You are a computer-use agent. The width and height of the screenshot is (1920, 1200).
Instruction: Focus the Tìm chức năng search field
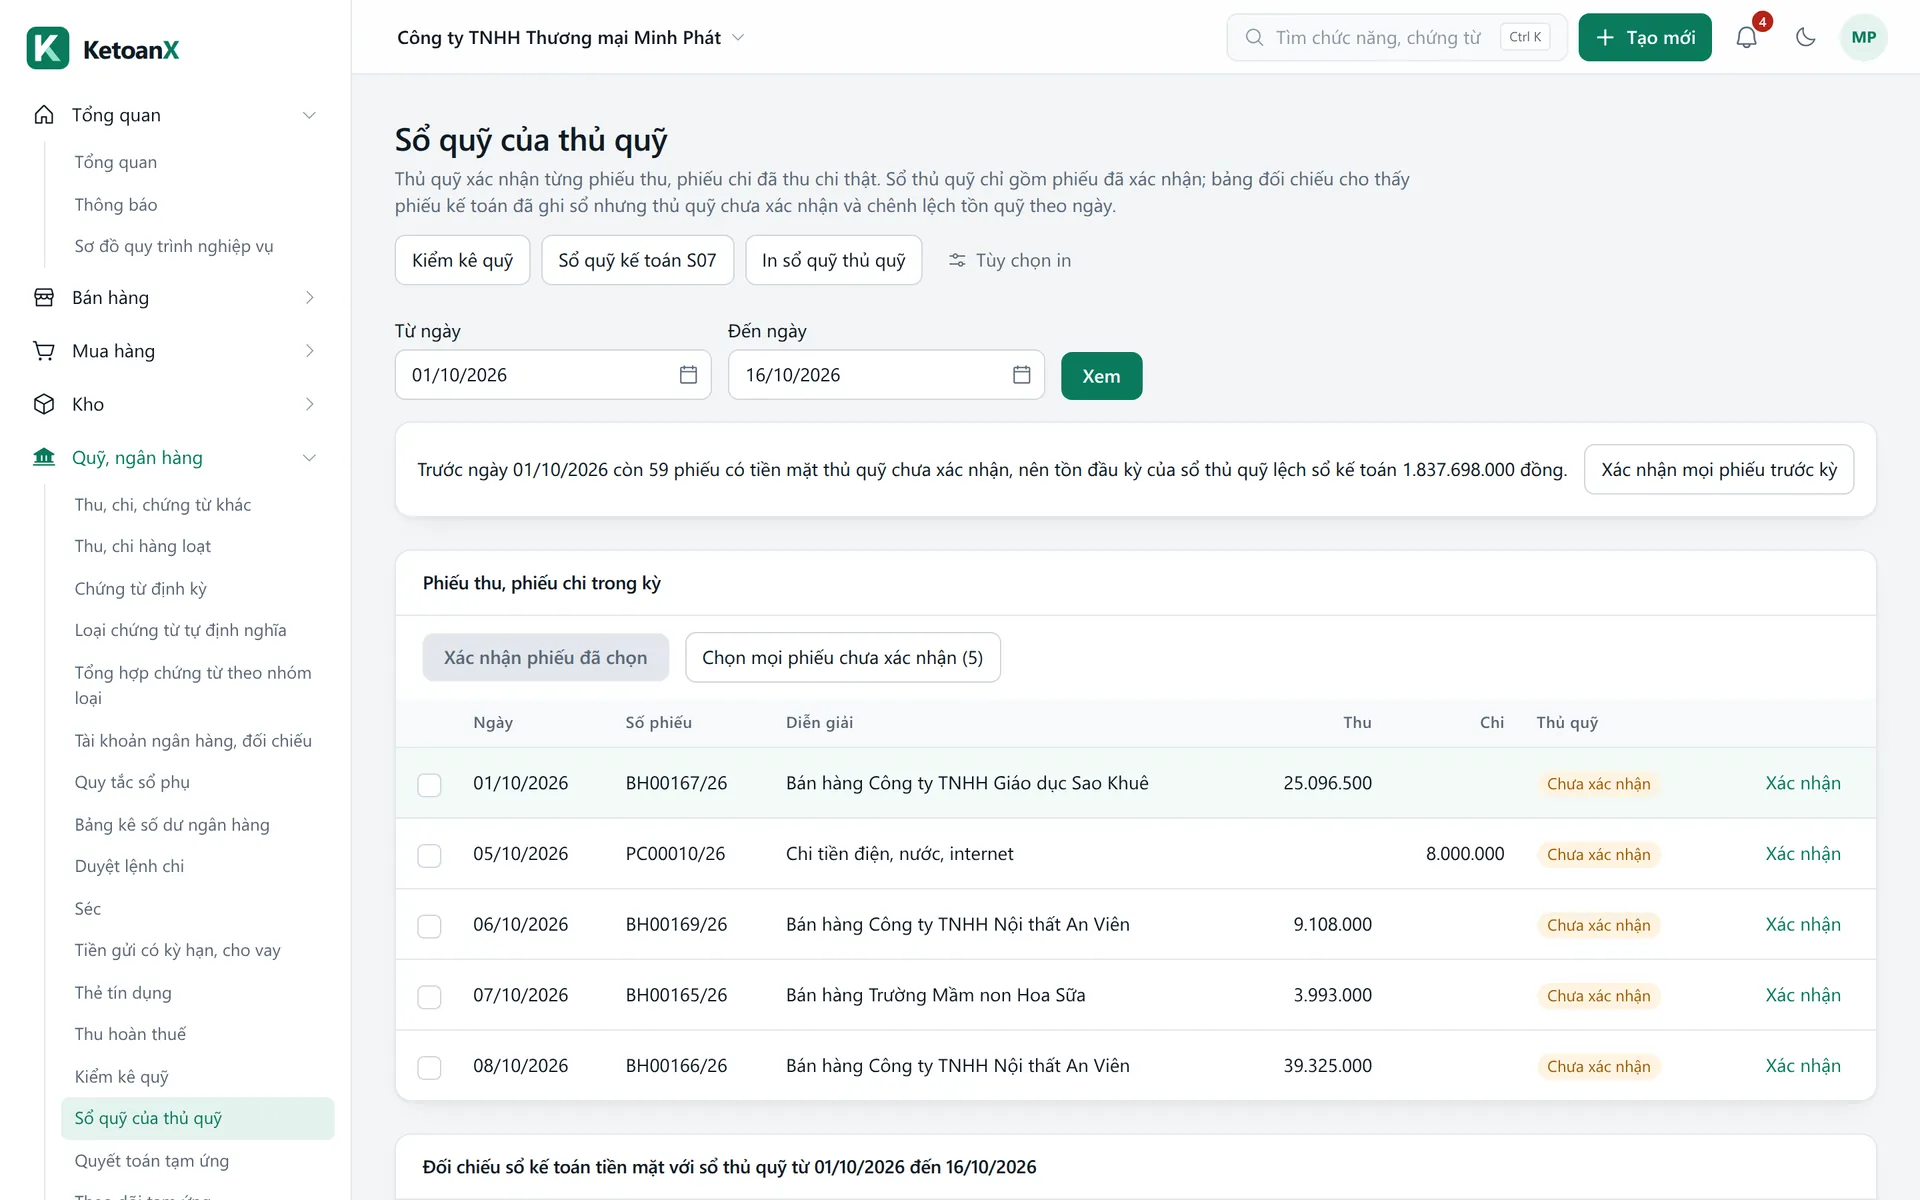click(1396, 38)
